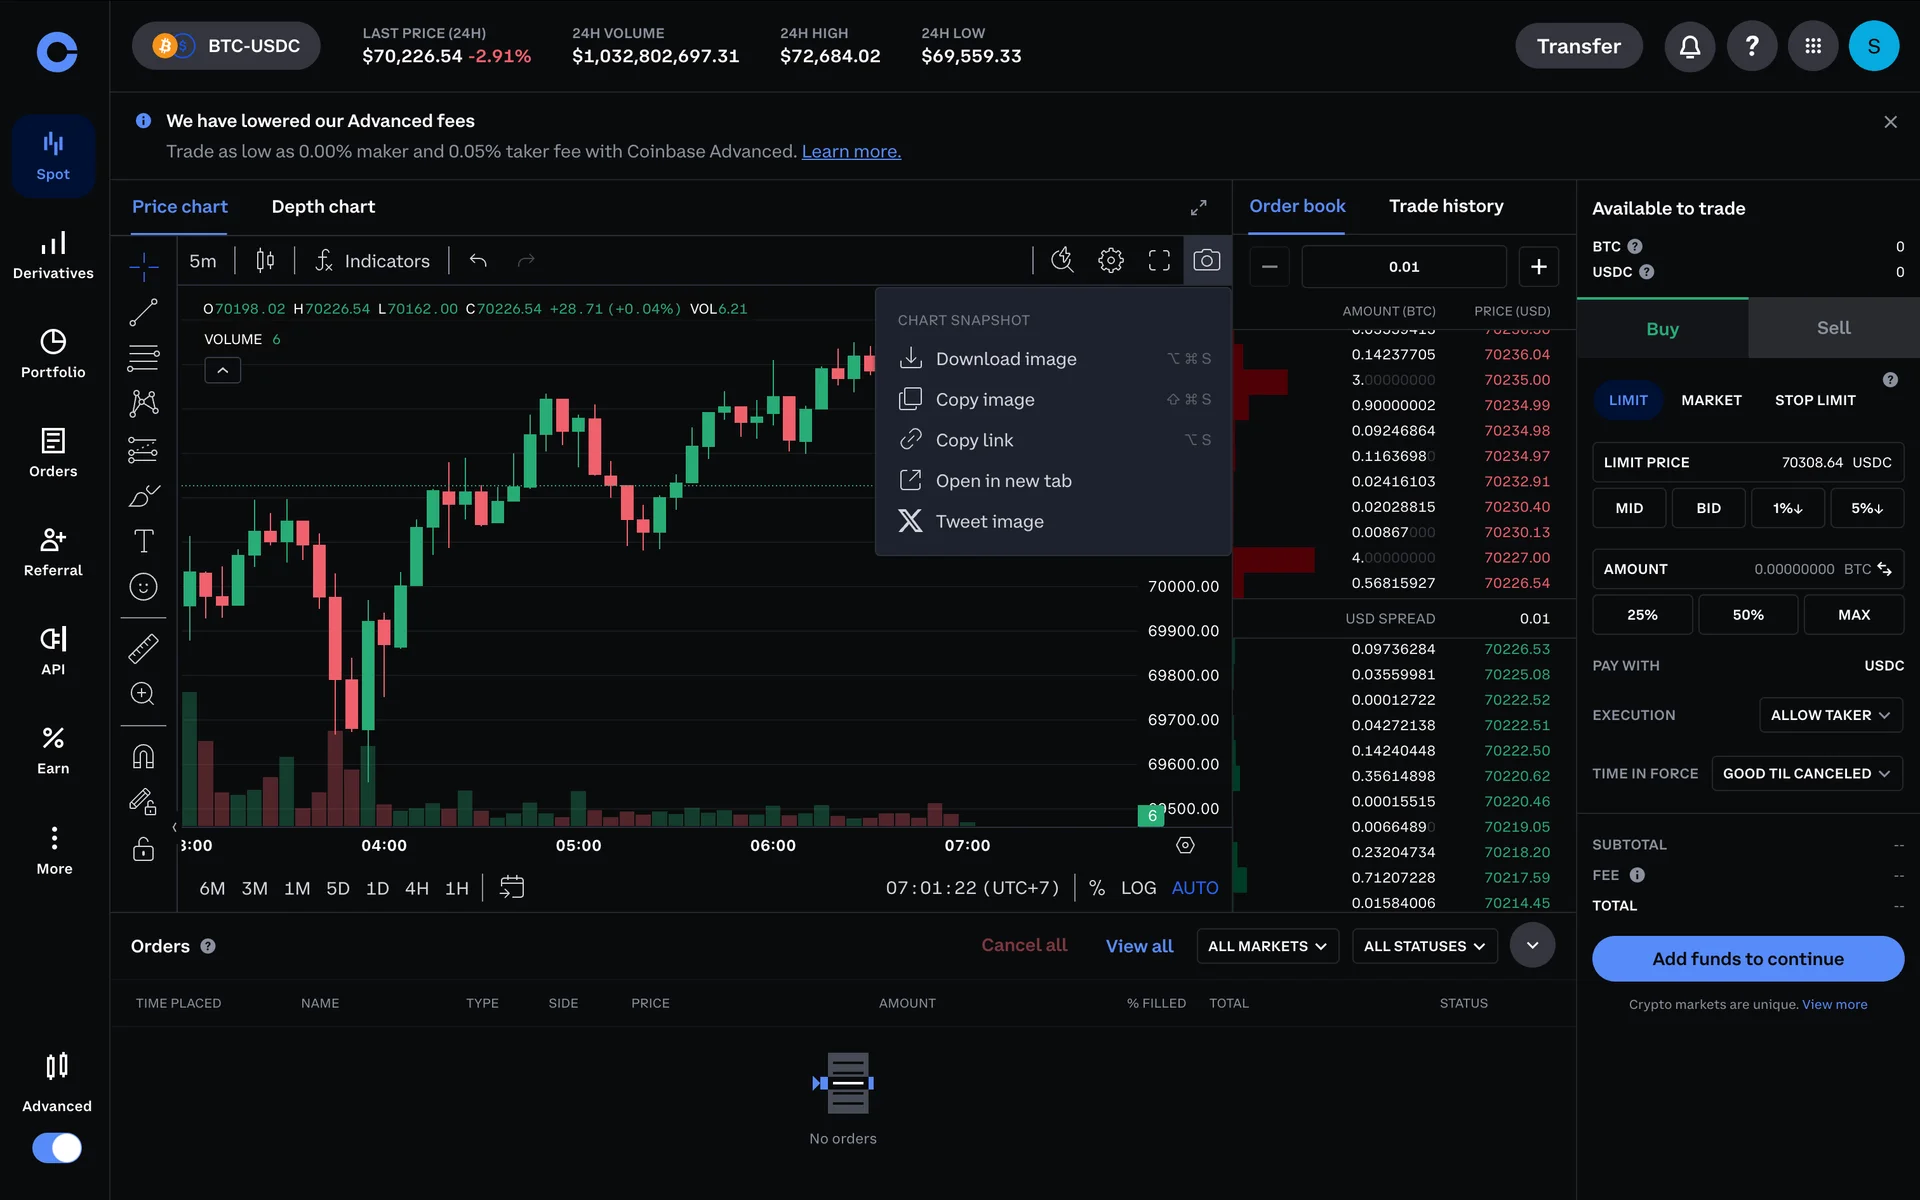Click the camera snapshot icon
The width and height of the screenshot is (1920, 1200).
tap(1206, 261)
